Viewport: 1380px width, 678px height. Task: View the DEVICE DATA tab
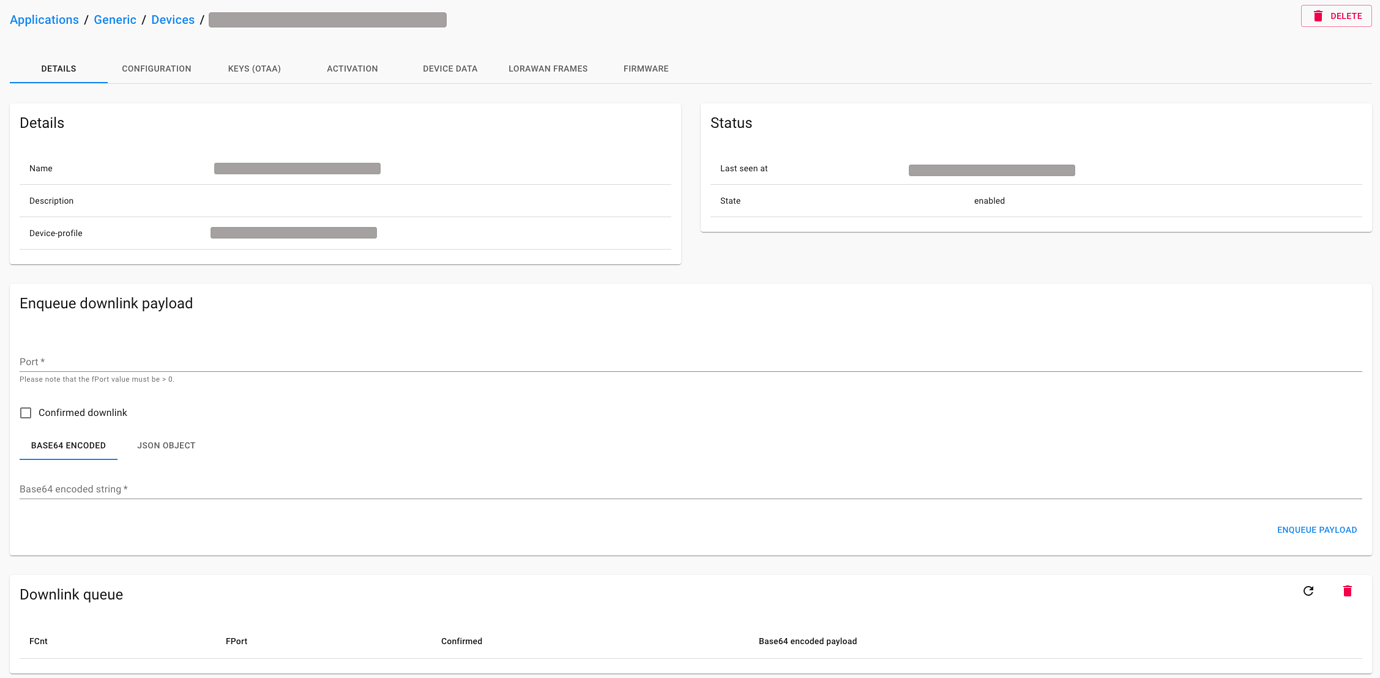[450, 68]
